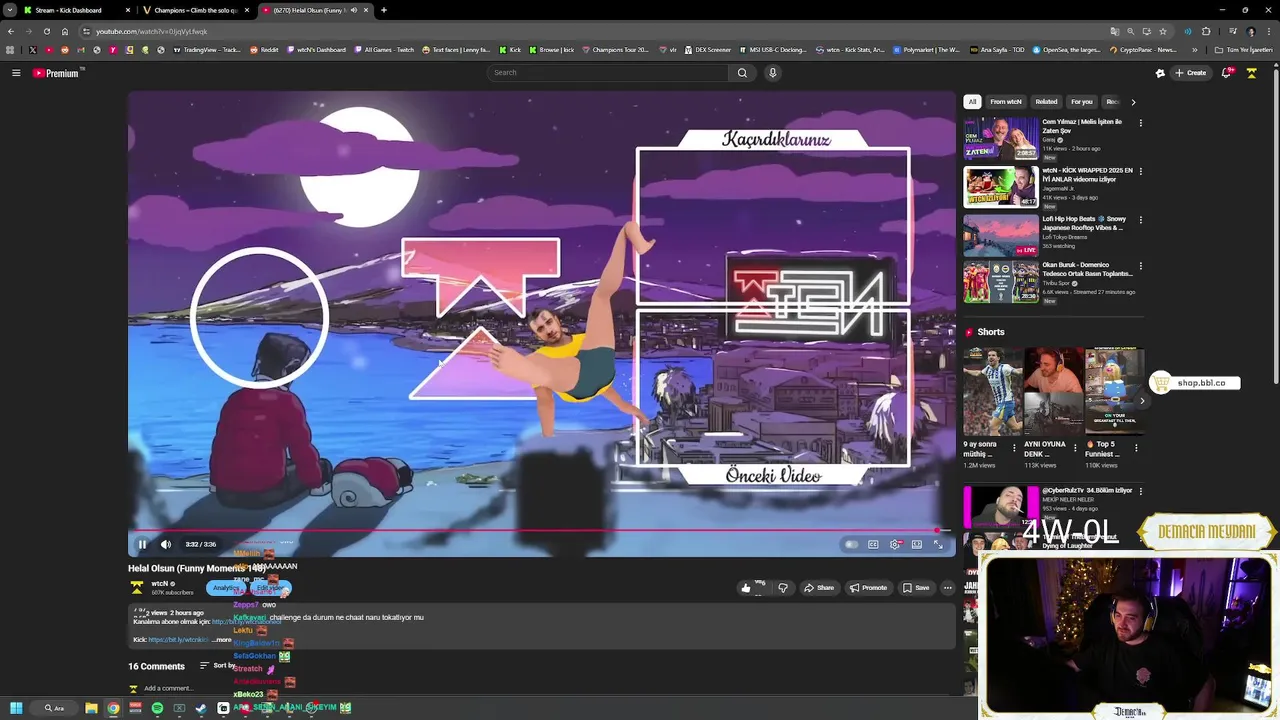1280x720 pixels.
Task: Open account avatar menu top right
Action: click(x=1251, y=73)
